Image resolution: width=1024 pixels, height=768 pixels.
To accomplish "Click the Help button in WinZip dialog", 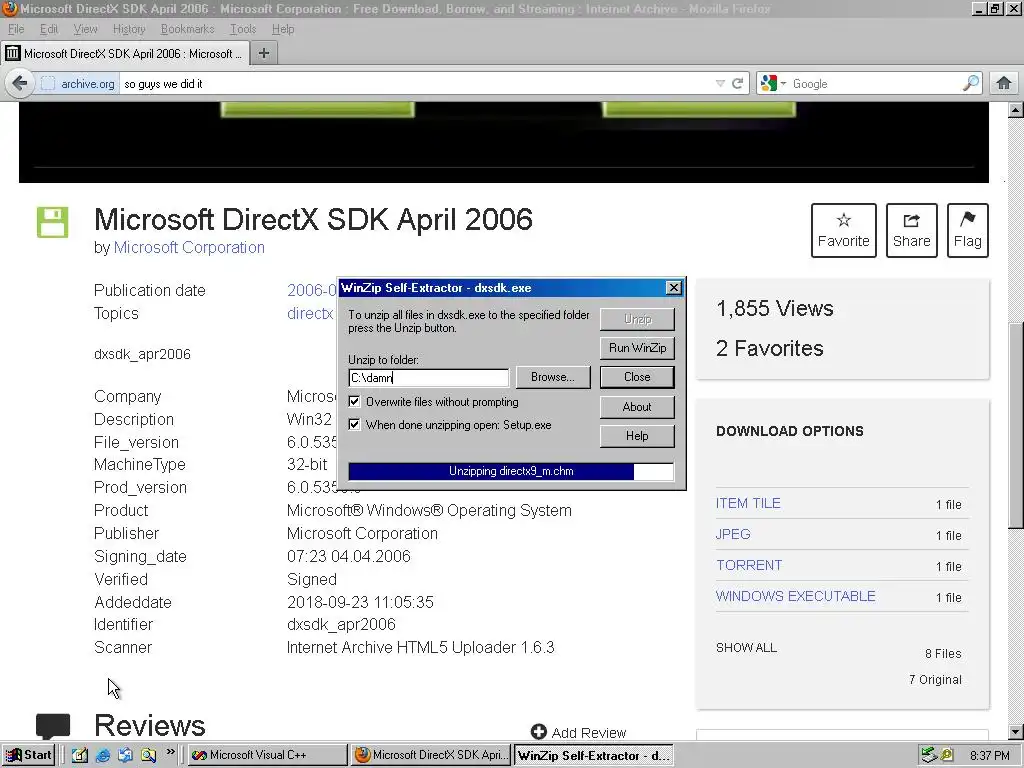I will tap(637, 436).
